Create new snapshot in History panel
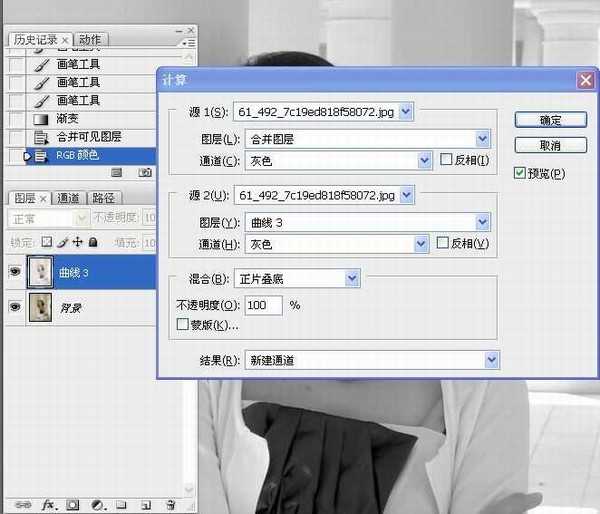Viewport: 600px width, 514px height. 144,172
